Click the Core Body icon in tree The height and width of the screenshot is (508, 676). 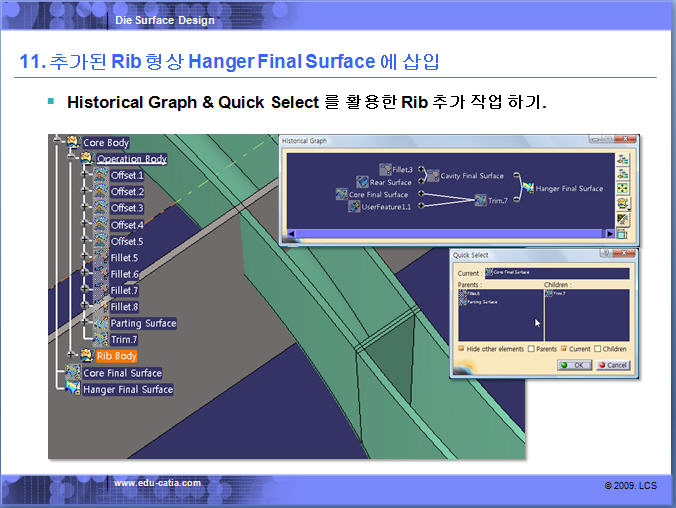tap(72, 143)
